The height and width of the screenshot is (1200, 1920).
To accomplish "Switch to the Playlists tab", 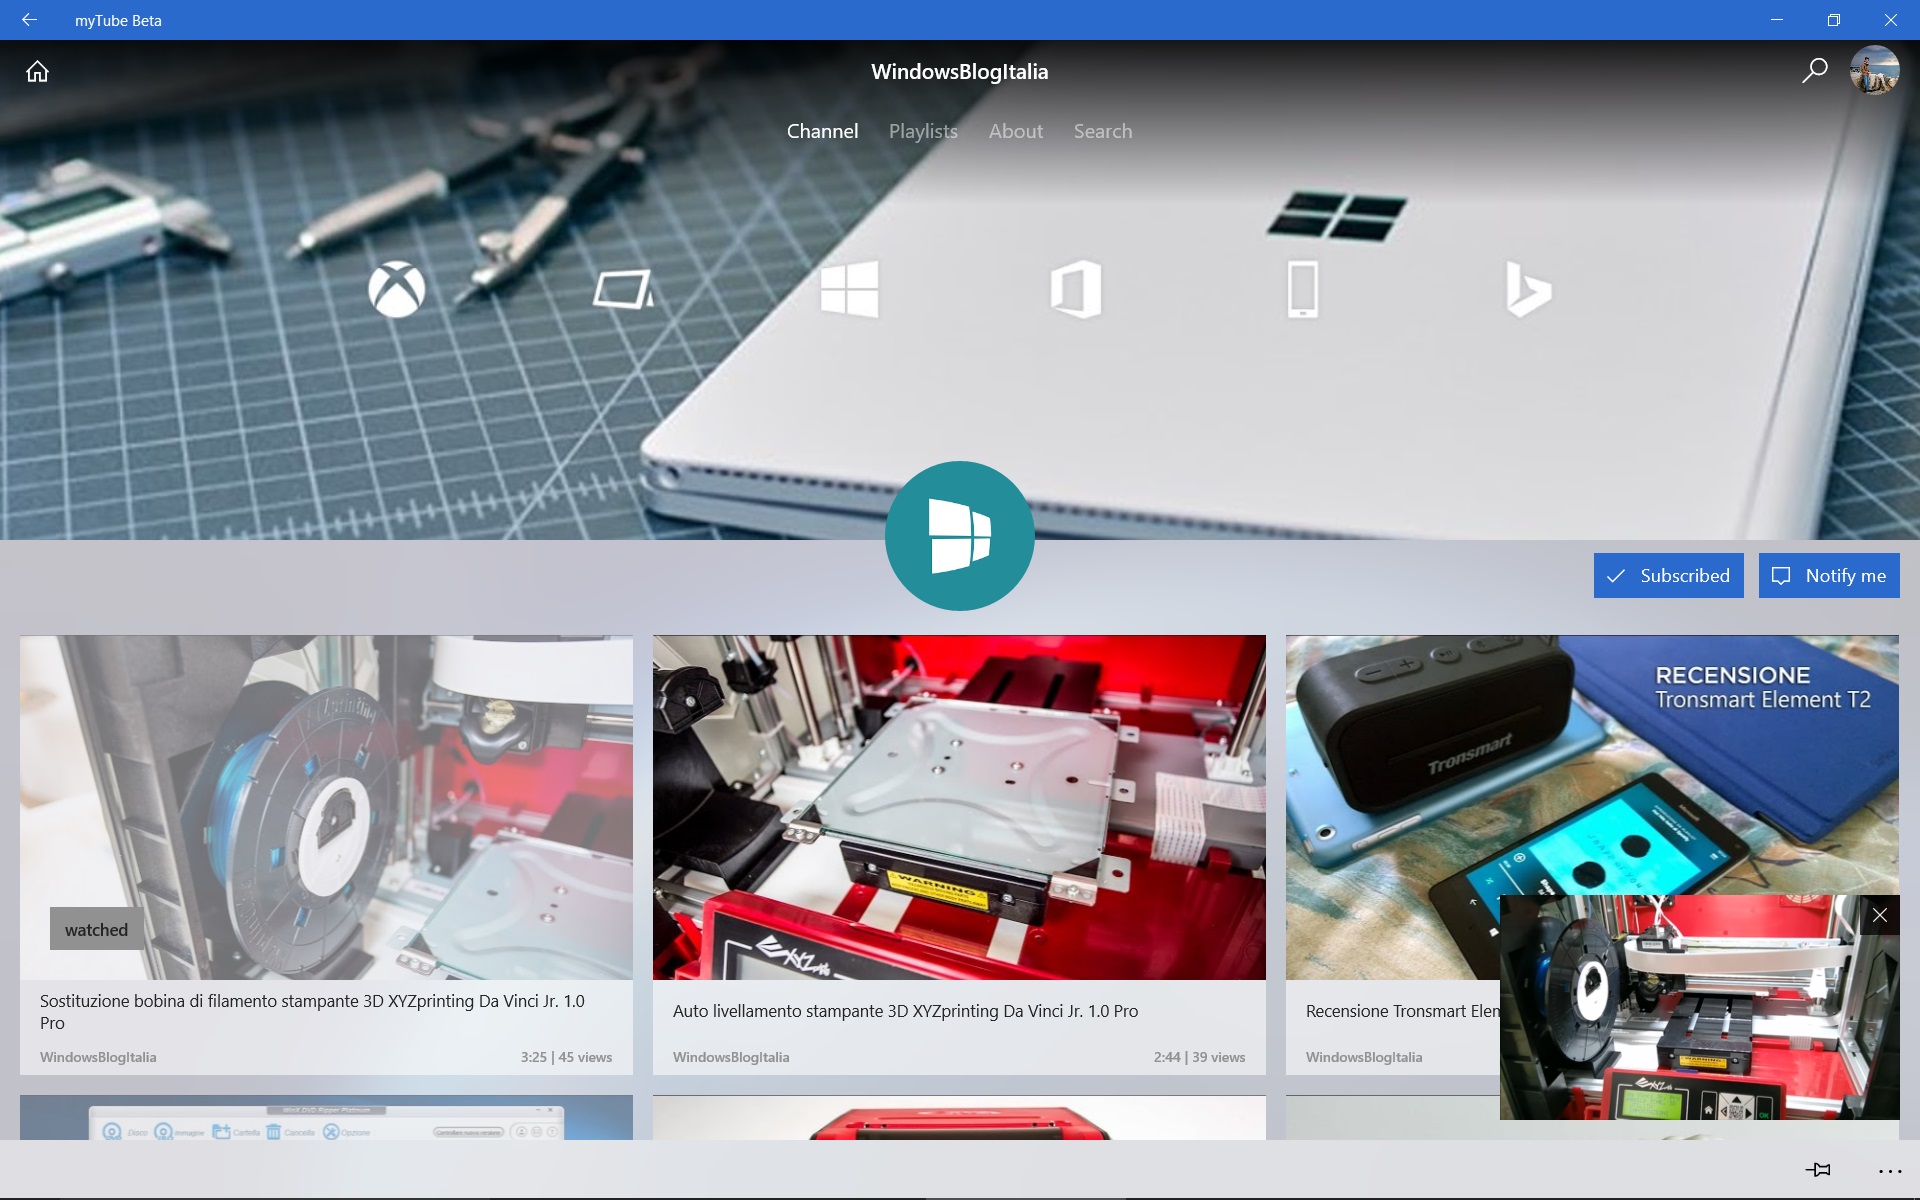I will click(x=923, y=131).
